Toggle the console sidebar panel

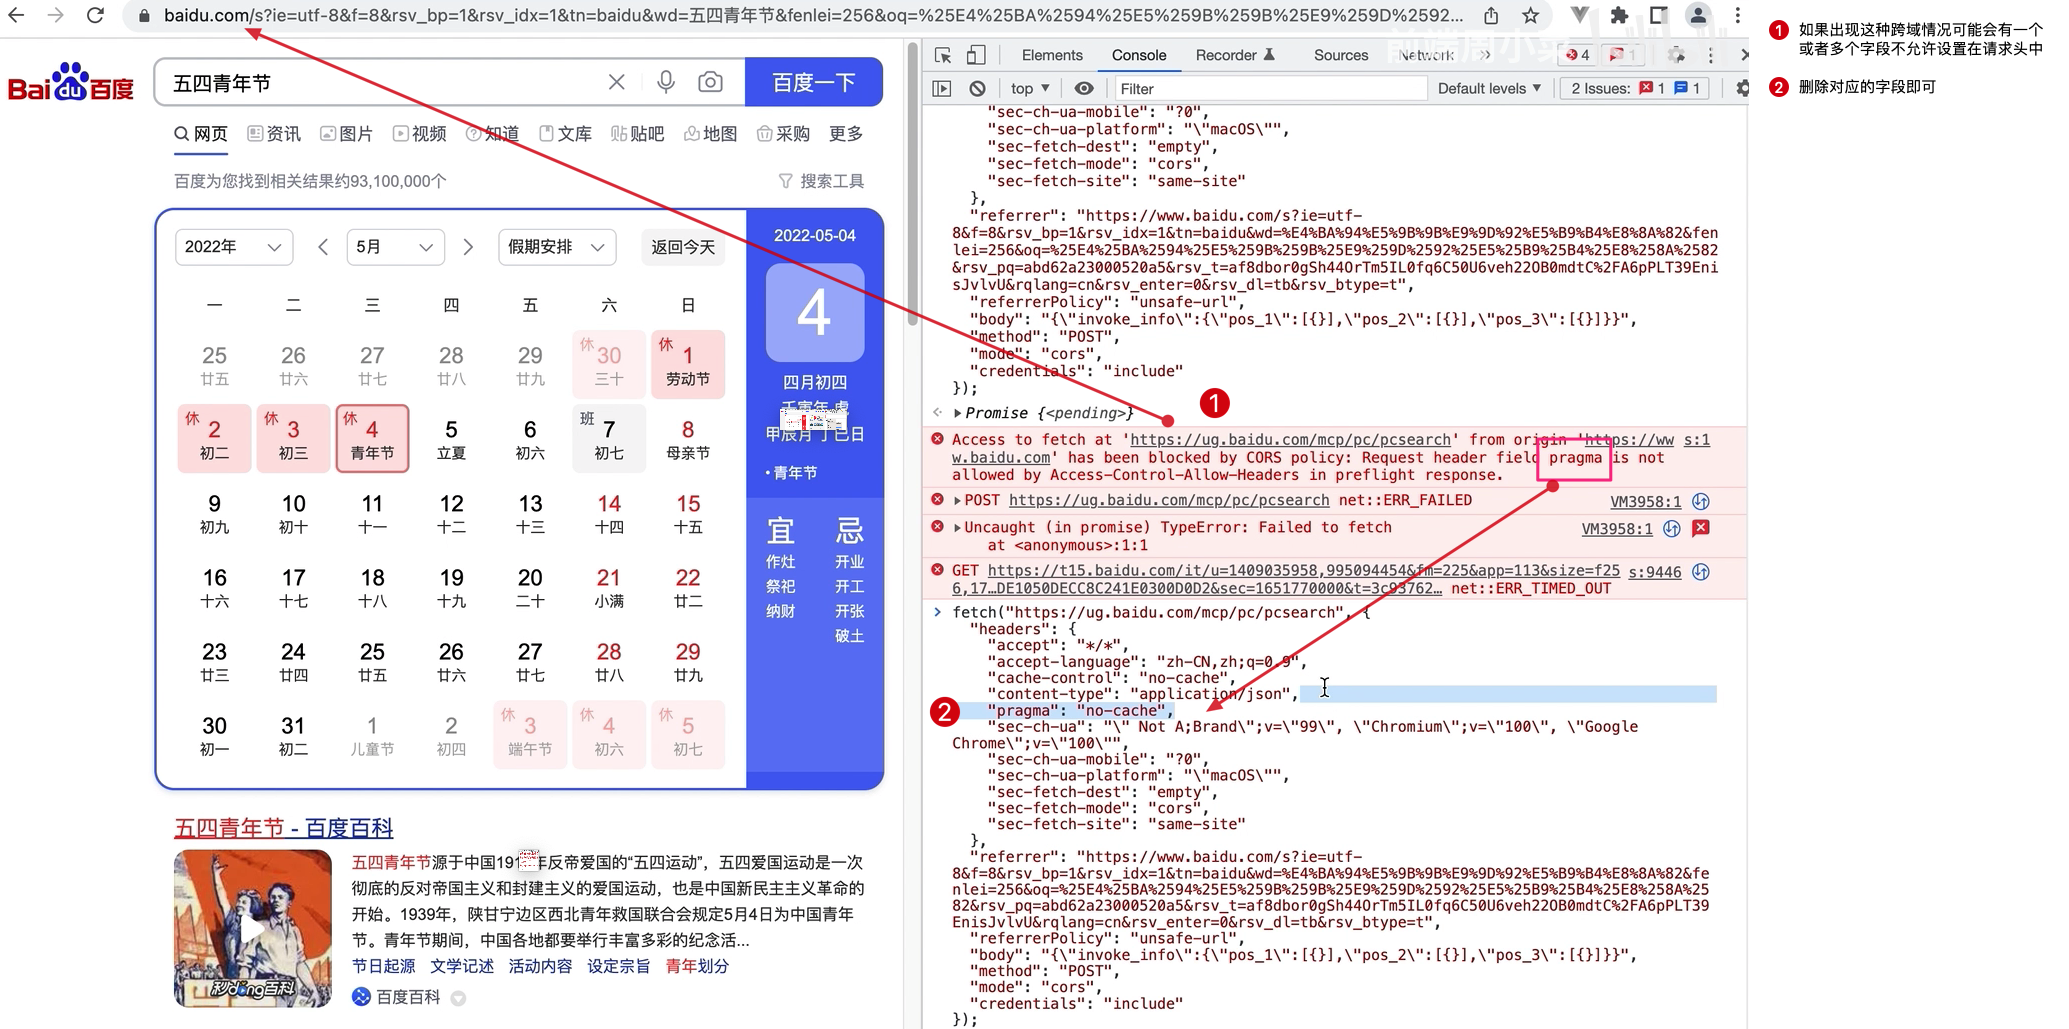click(942, 88)
